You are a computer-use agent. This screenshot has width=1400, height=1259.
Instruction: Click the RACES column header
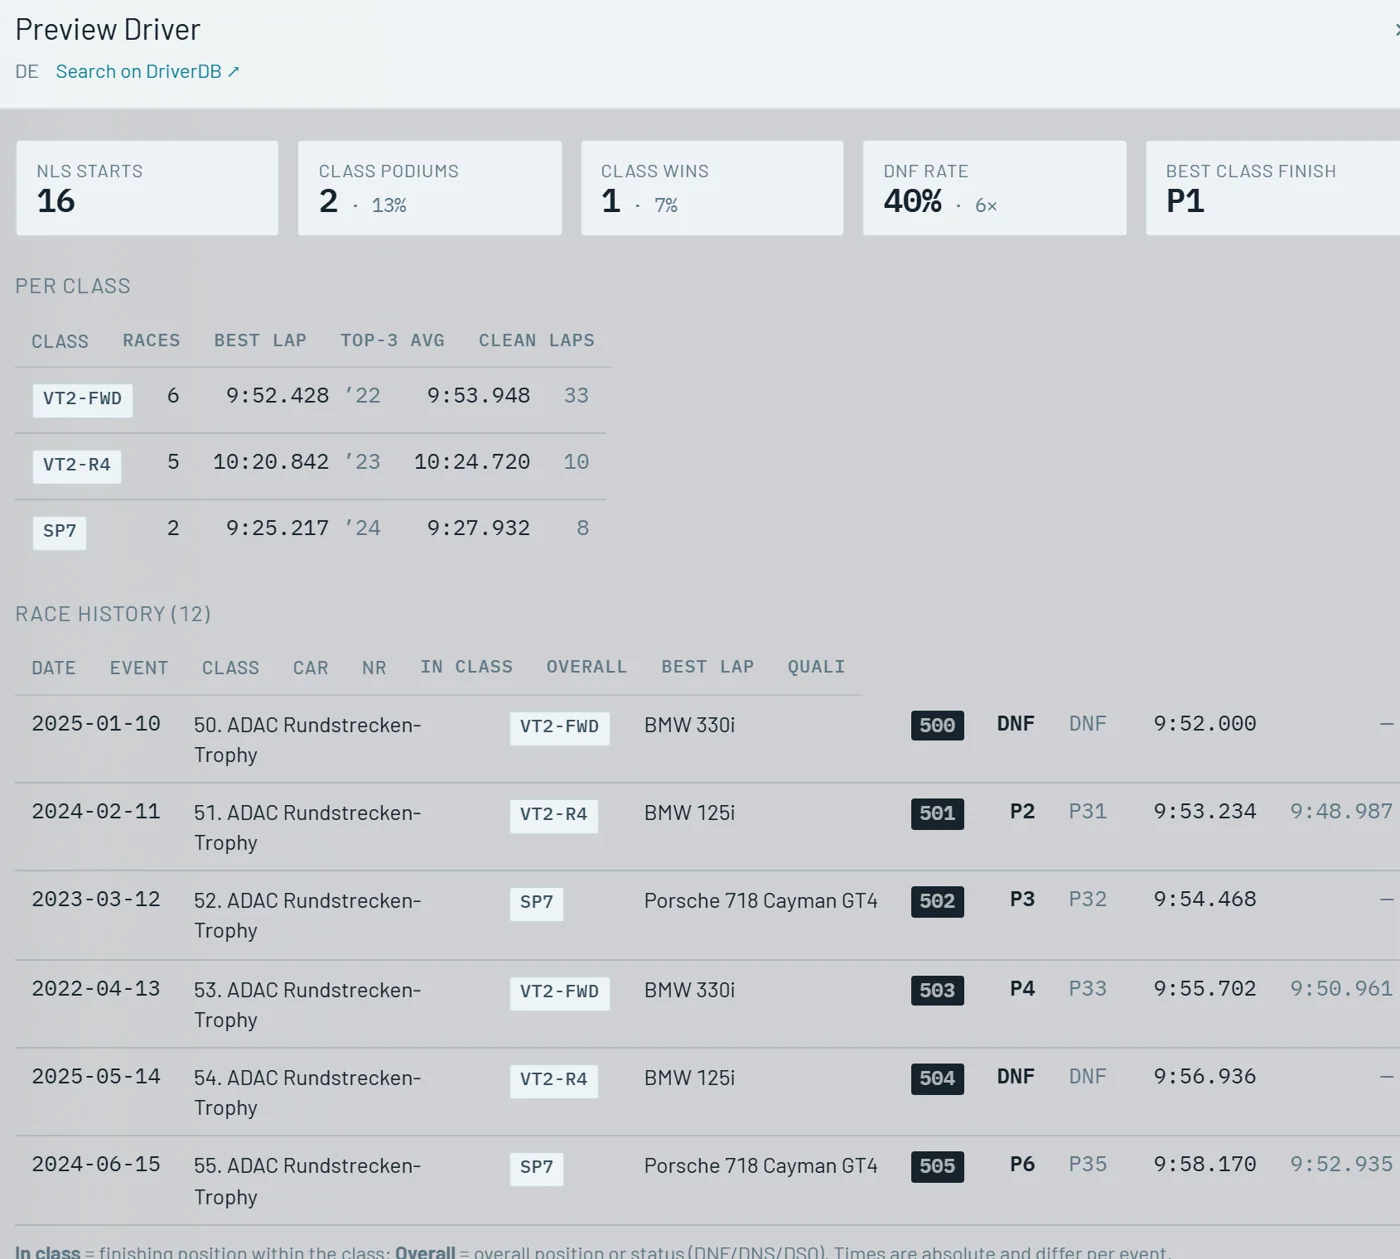tap(151, 341)
